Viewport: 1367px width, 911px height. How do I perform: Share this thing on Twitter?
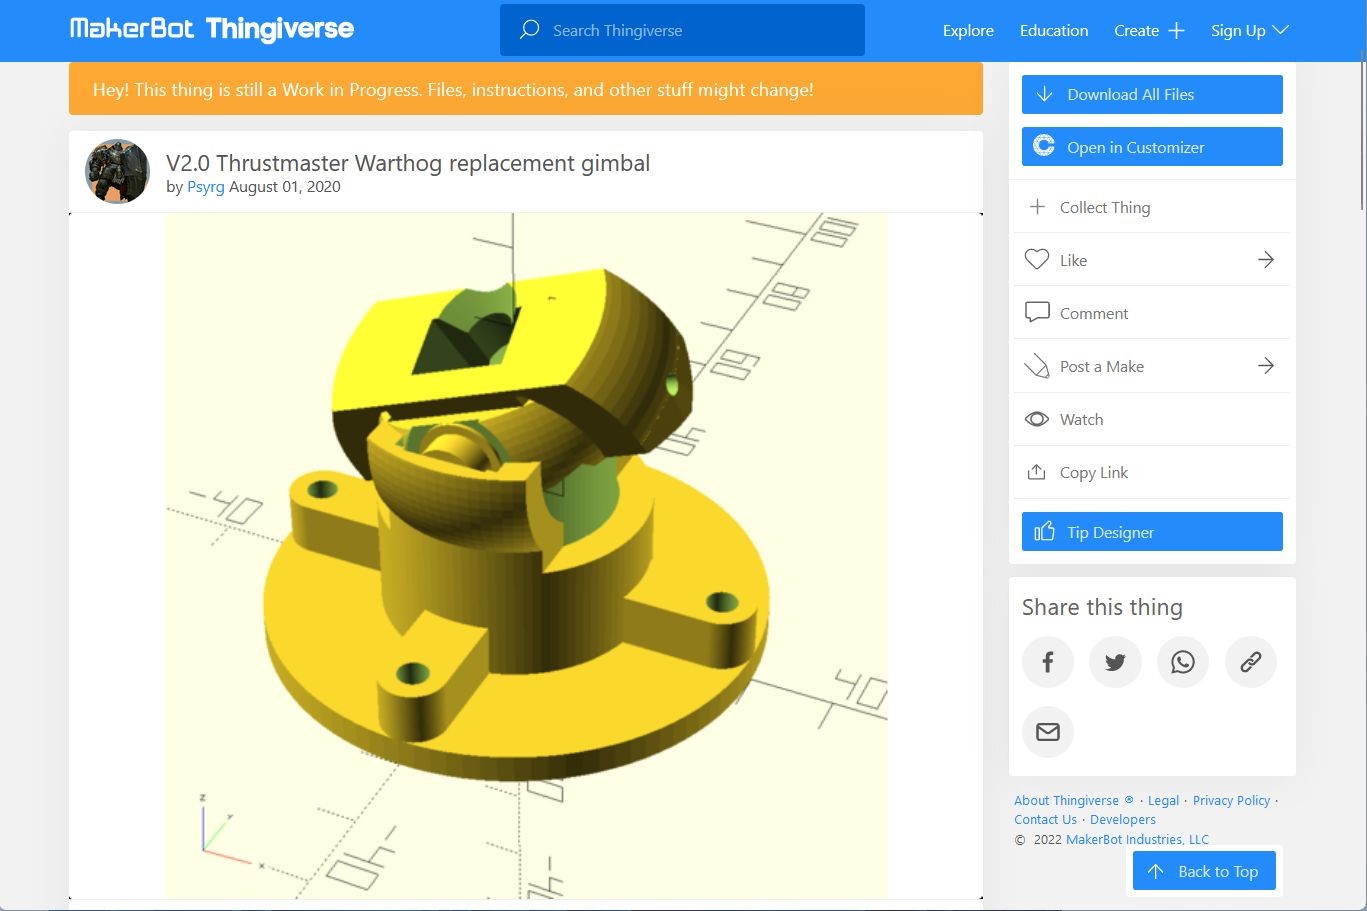[1115, 662]
